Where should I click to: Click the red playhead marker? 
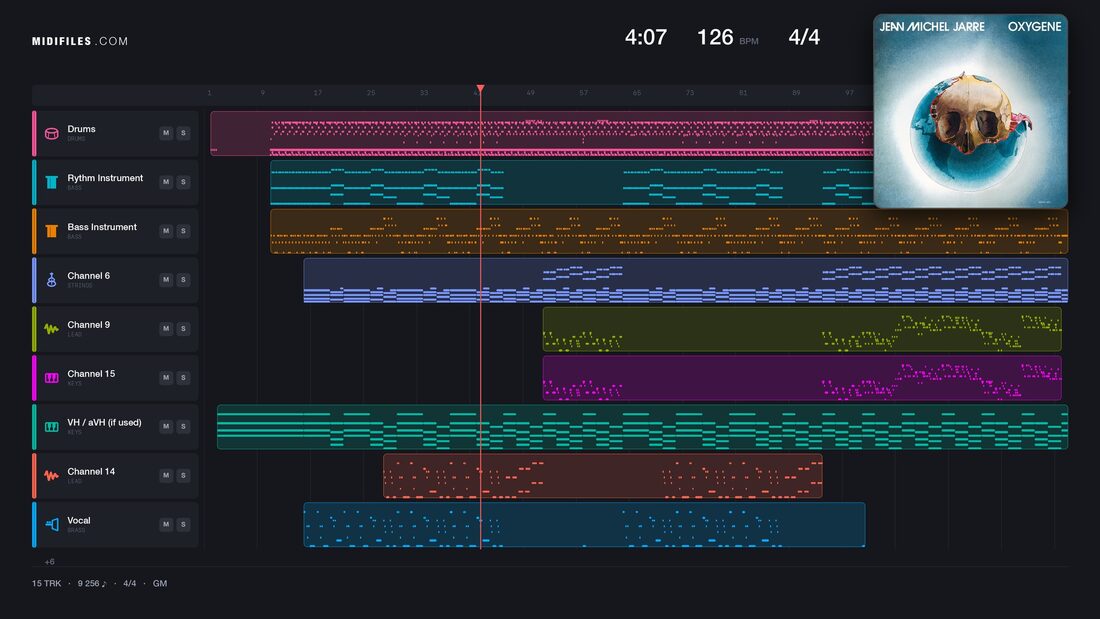click(480, 89)
